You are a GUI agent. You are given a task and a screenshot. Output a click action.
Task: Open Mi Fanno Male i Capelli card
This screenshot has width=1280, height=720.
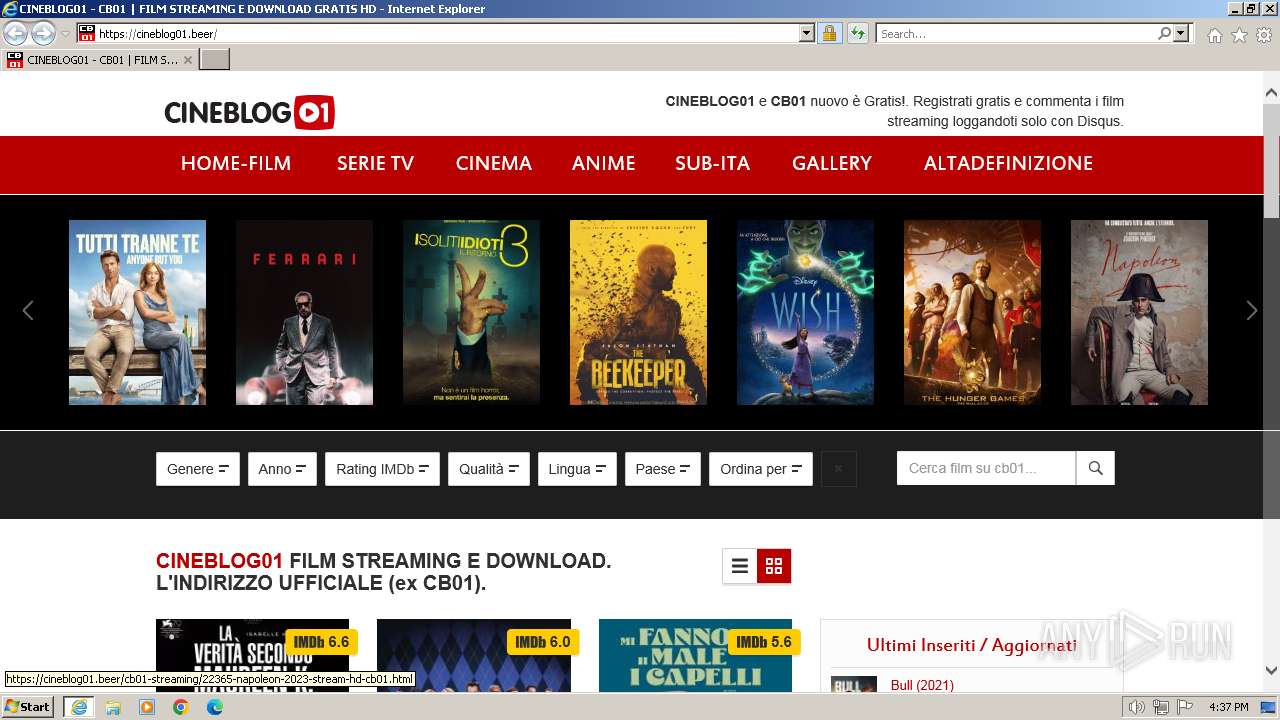coord(695,655)
